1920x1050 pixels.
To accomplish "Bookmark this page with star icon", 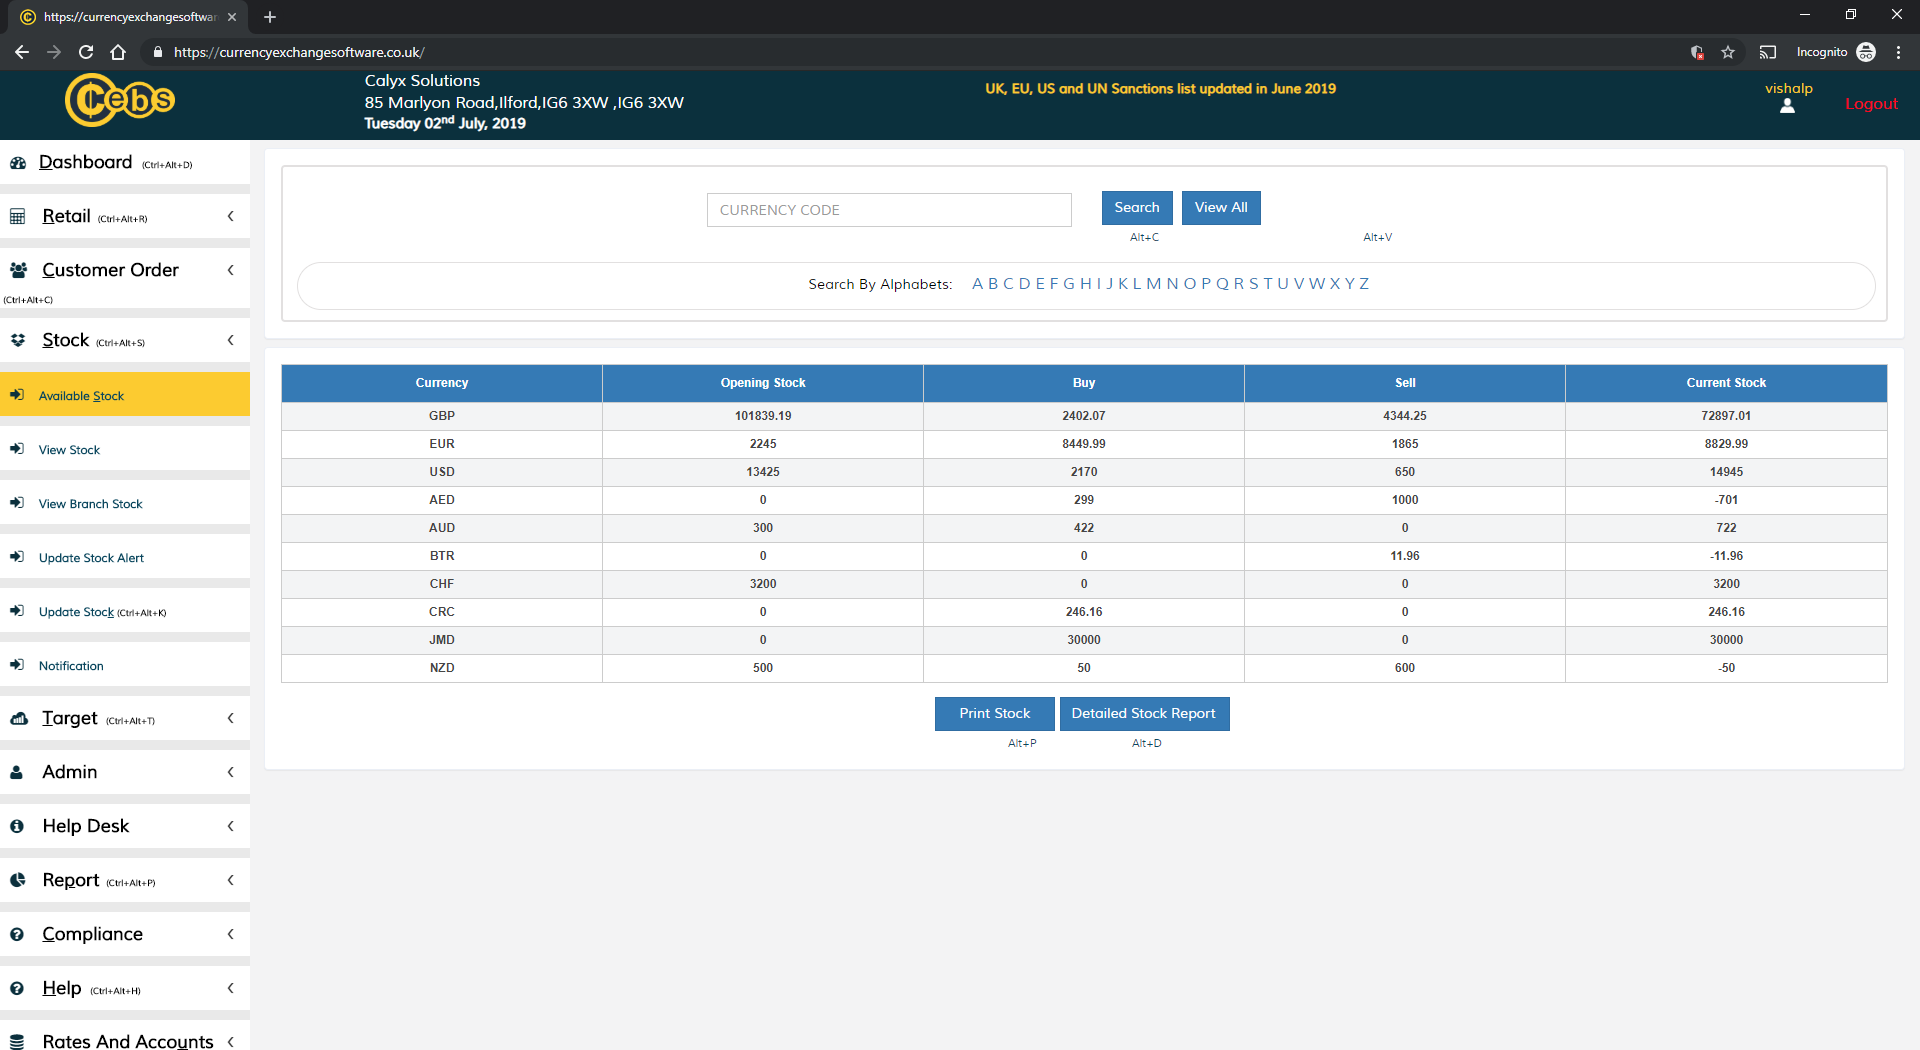I will [x=1728, y=52].
